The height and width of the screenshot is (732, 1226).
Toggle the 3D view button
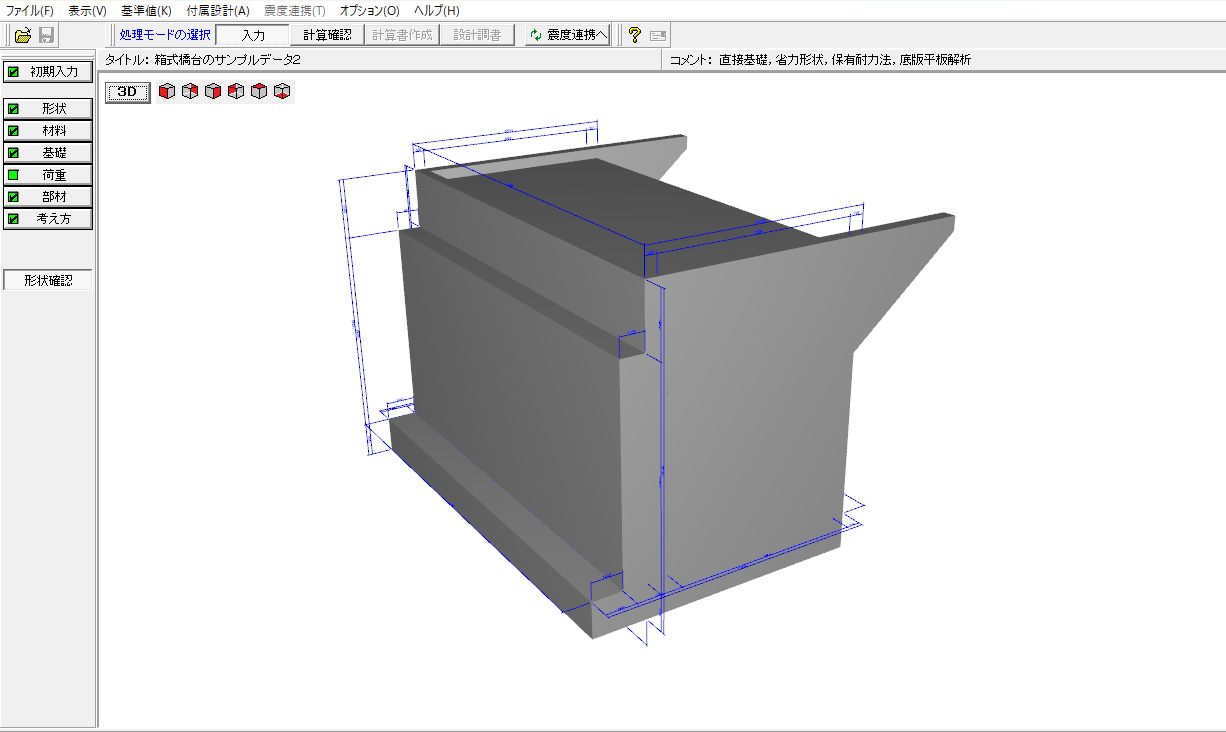pos(128,92)
